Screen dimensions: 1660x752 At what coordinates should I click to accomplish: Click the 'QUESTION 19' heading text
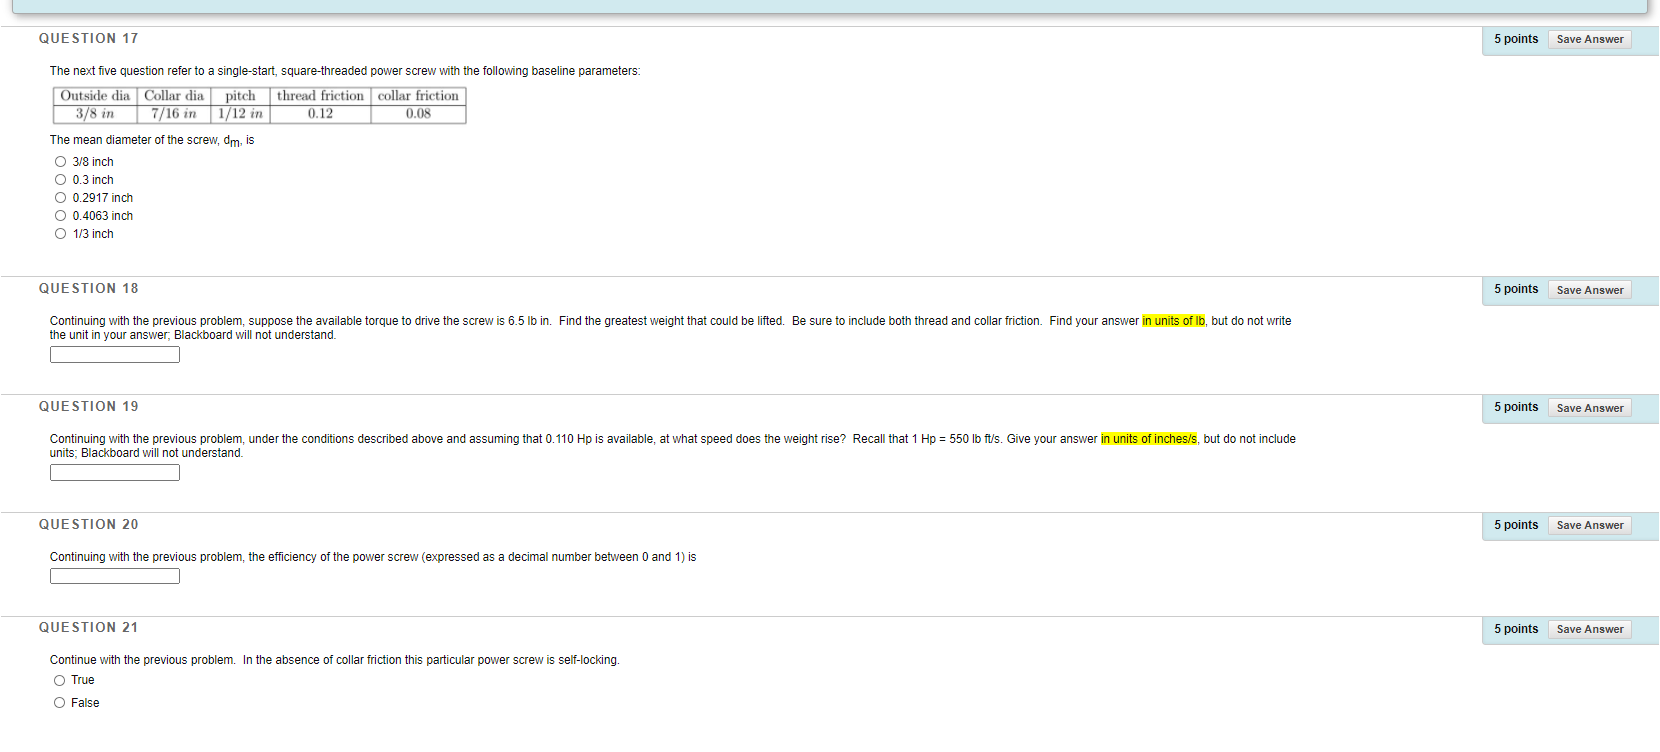tap(89, 406)
